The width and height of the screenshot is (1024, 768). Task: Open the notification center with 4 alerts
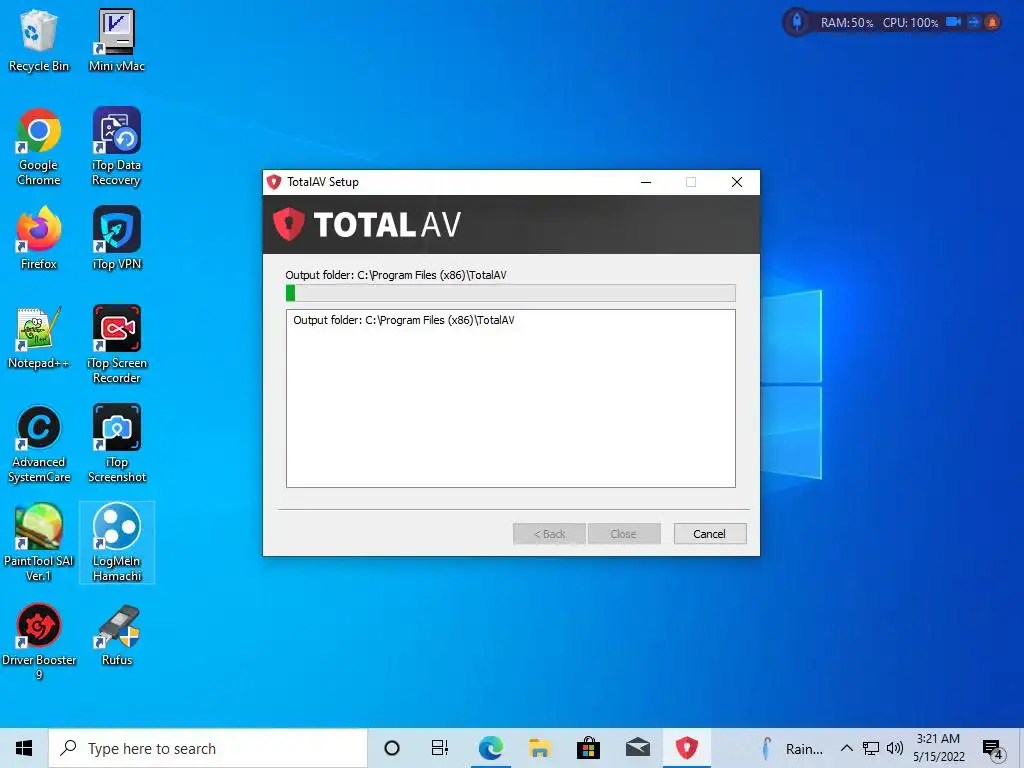[x=993, y=749]
